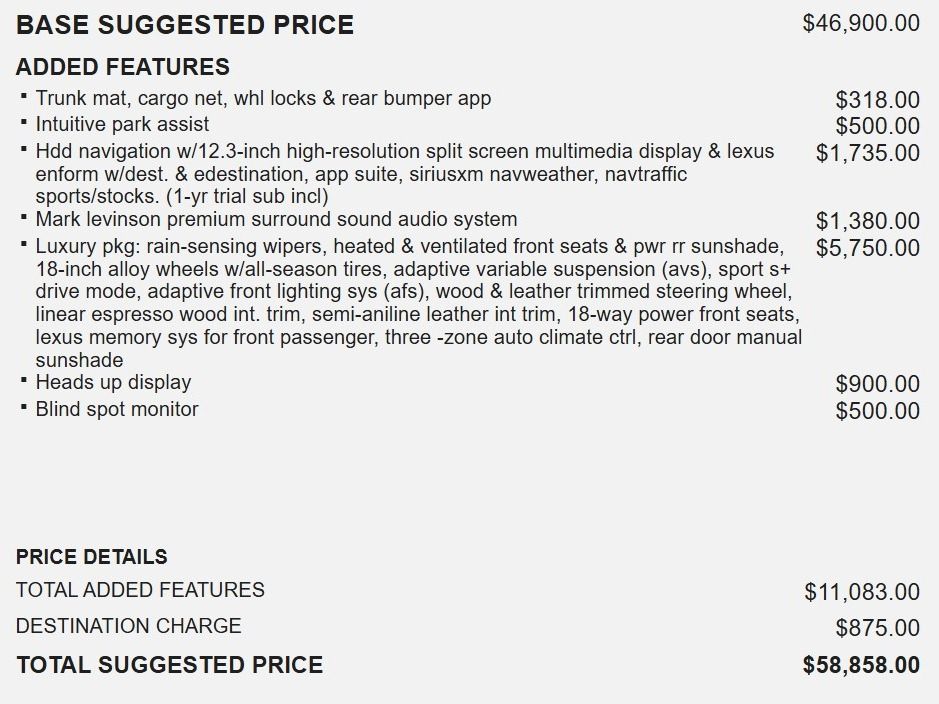The image size is (939, 704).
Task: Click the $46,900.00 base price
Action: click(x=860, y=23)
